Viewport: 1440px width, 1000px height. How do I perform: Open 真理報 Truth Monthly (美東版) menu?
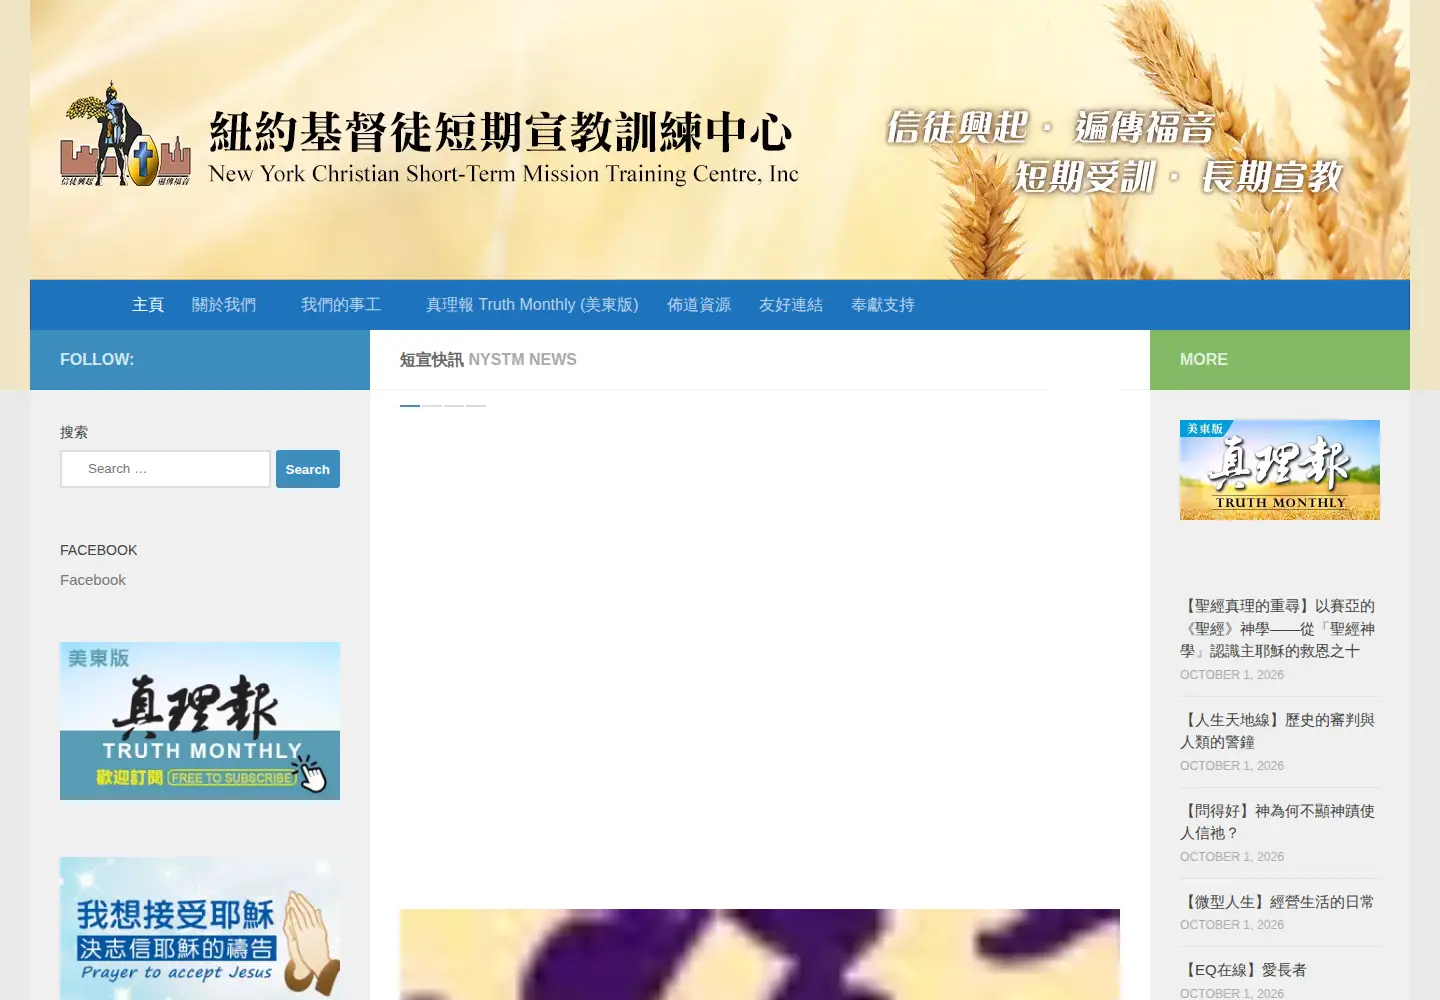tap(532, 305)
